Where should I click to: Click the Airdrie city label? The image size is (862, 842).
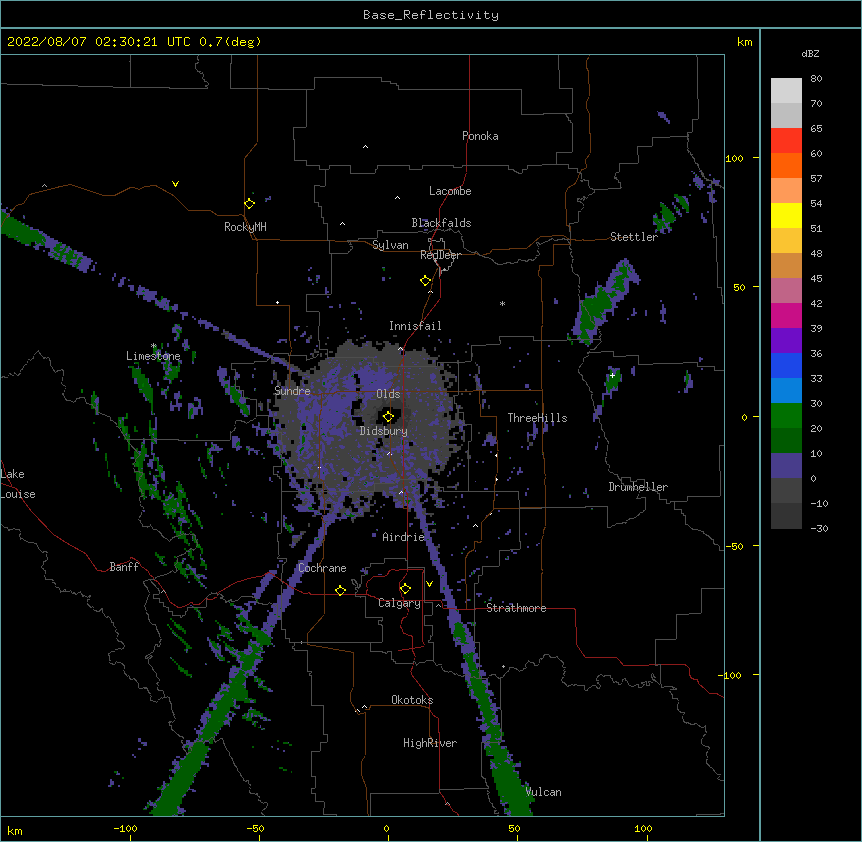coord(404,537)
